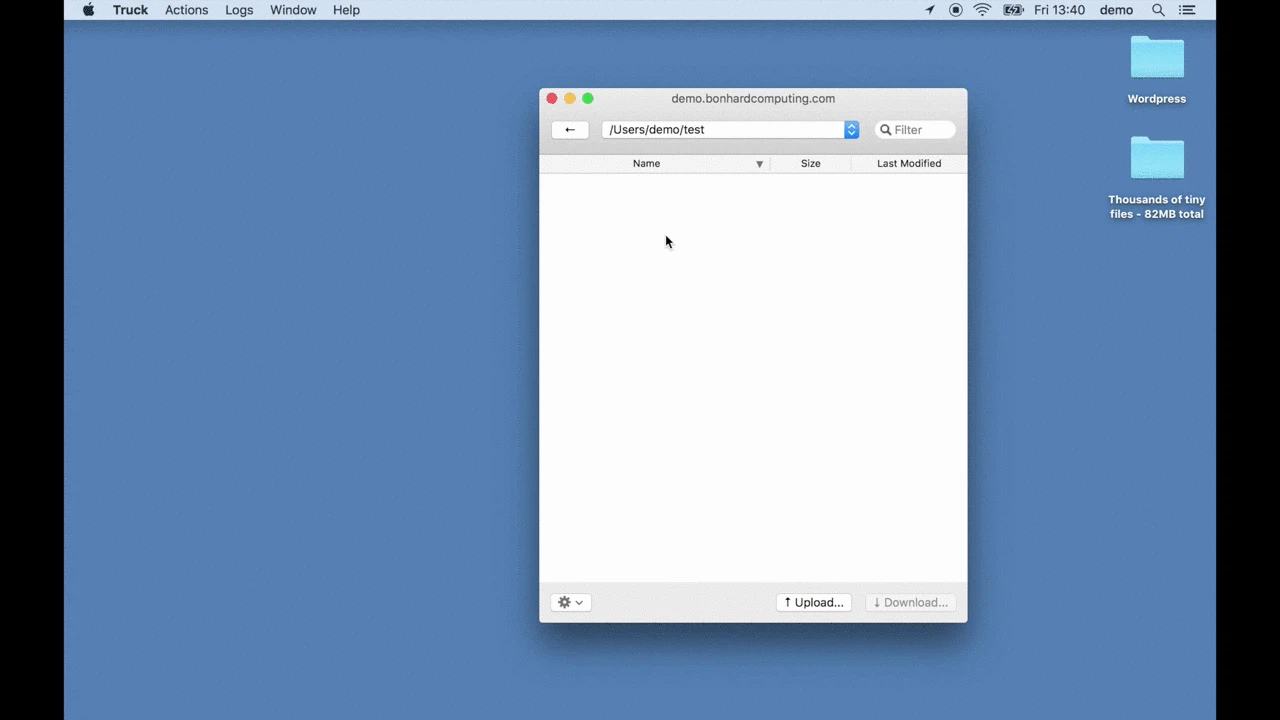1280x720 pixels.
Task: Sort by the Size column header
Action: 811,163
